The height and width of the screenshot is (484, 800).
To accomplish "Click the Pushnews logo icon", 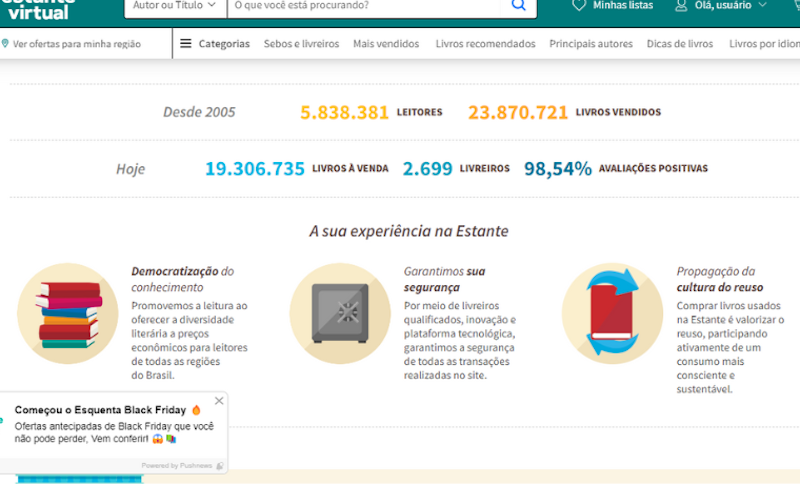I will click(x=220, y=466).
